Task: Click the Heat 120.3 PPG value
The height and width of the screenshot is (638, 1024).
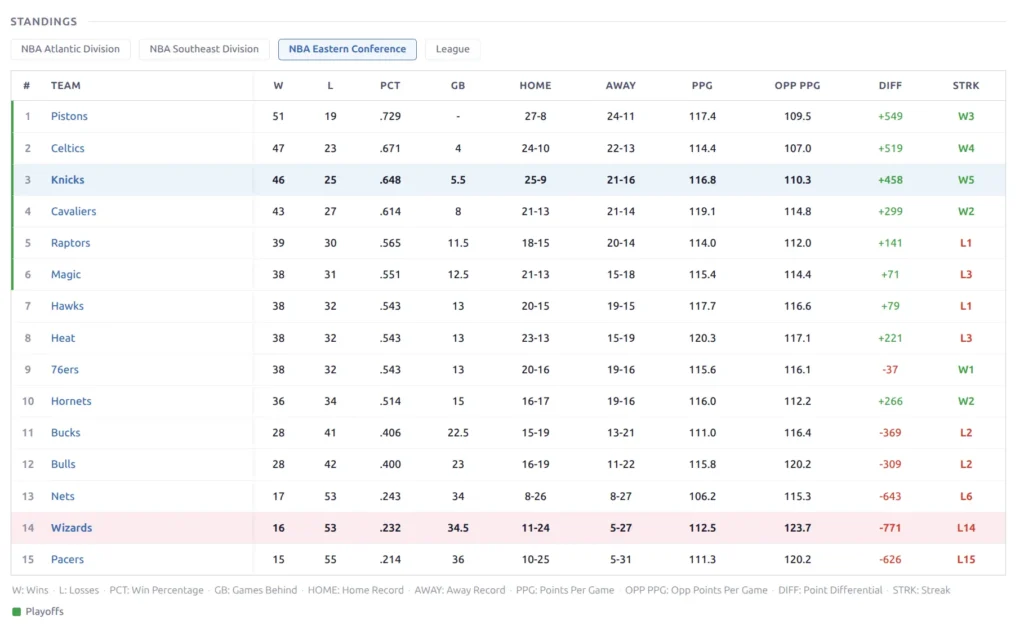Action: tap(702, 338)
